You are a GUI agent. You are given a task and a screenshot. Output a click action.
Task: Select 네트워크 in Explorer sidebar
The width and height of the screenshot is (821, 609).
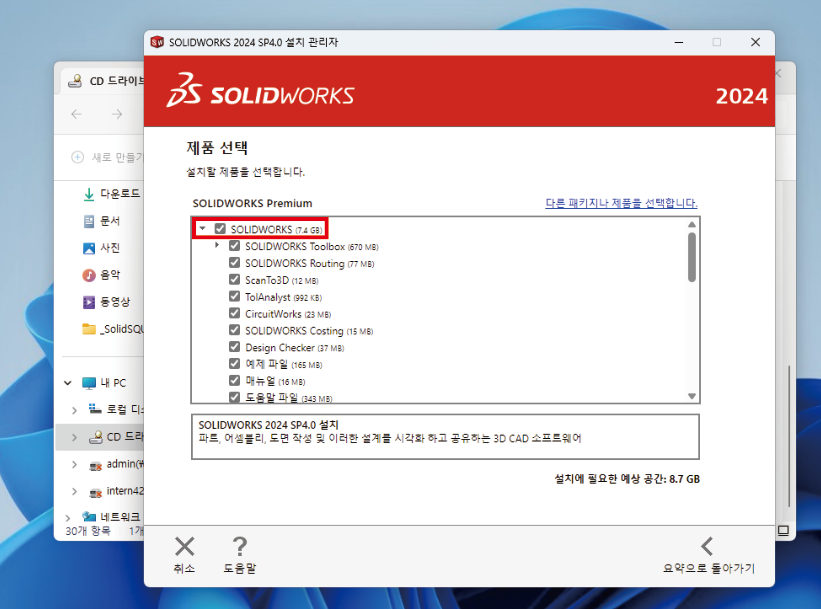pyautogui.click(x=111, y=517)
